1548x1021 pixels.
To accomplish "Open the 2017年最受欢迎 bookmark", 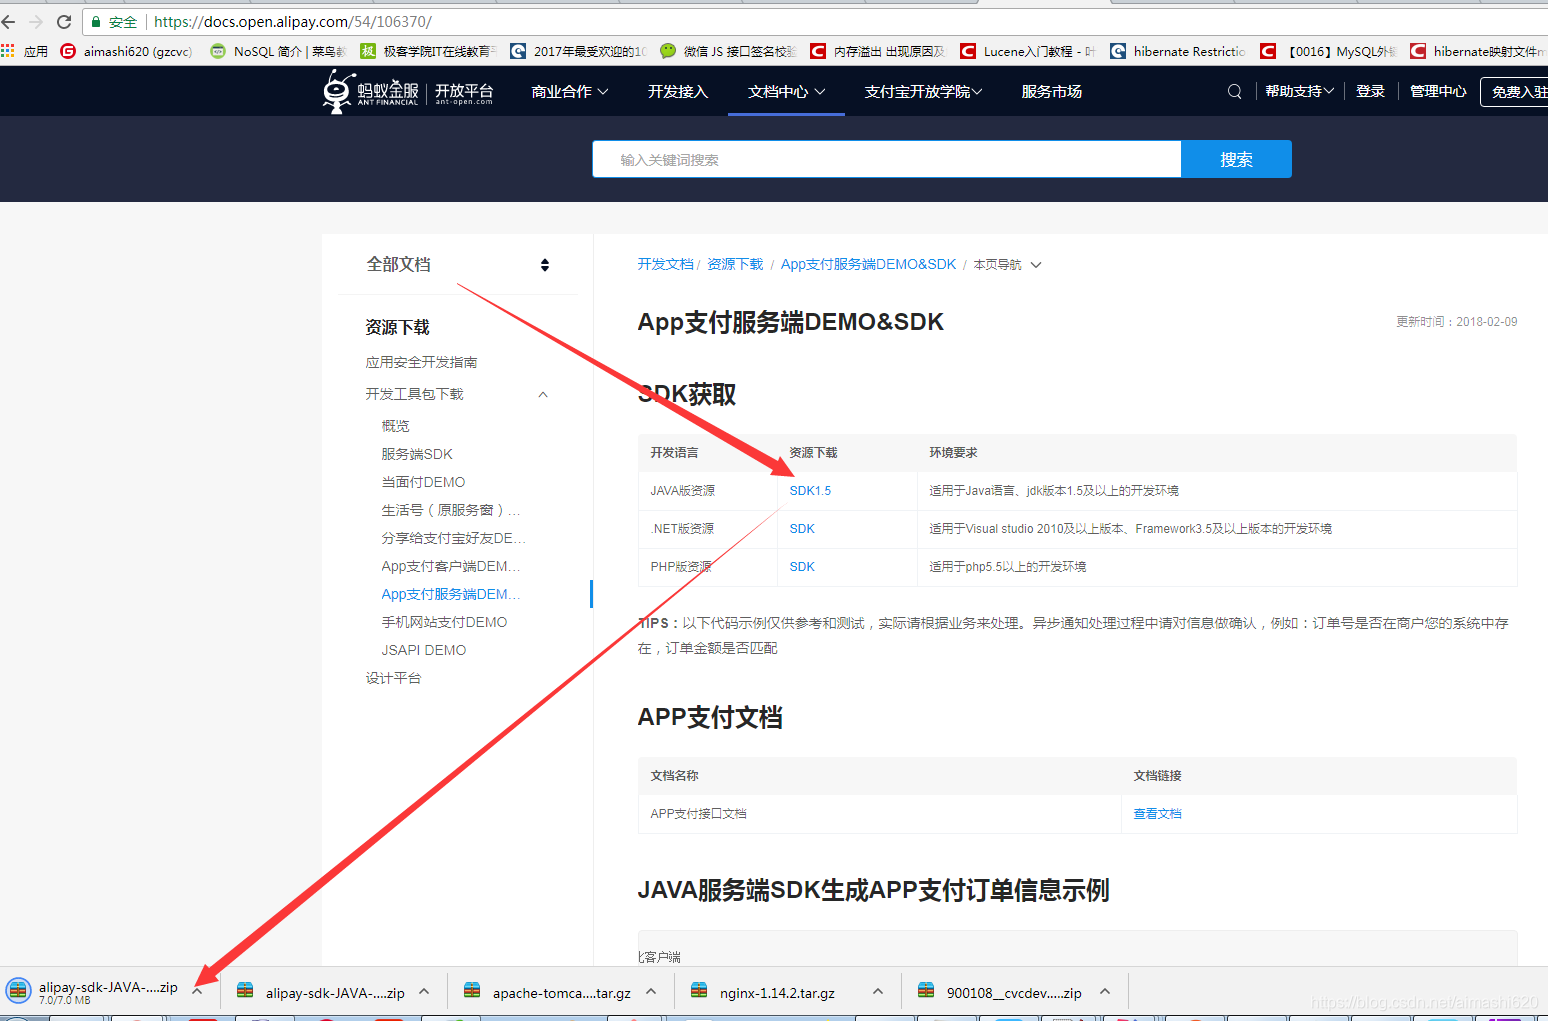I will 578,51.
